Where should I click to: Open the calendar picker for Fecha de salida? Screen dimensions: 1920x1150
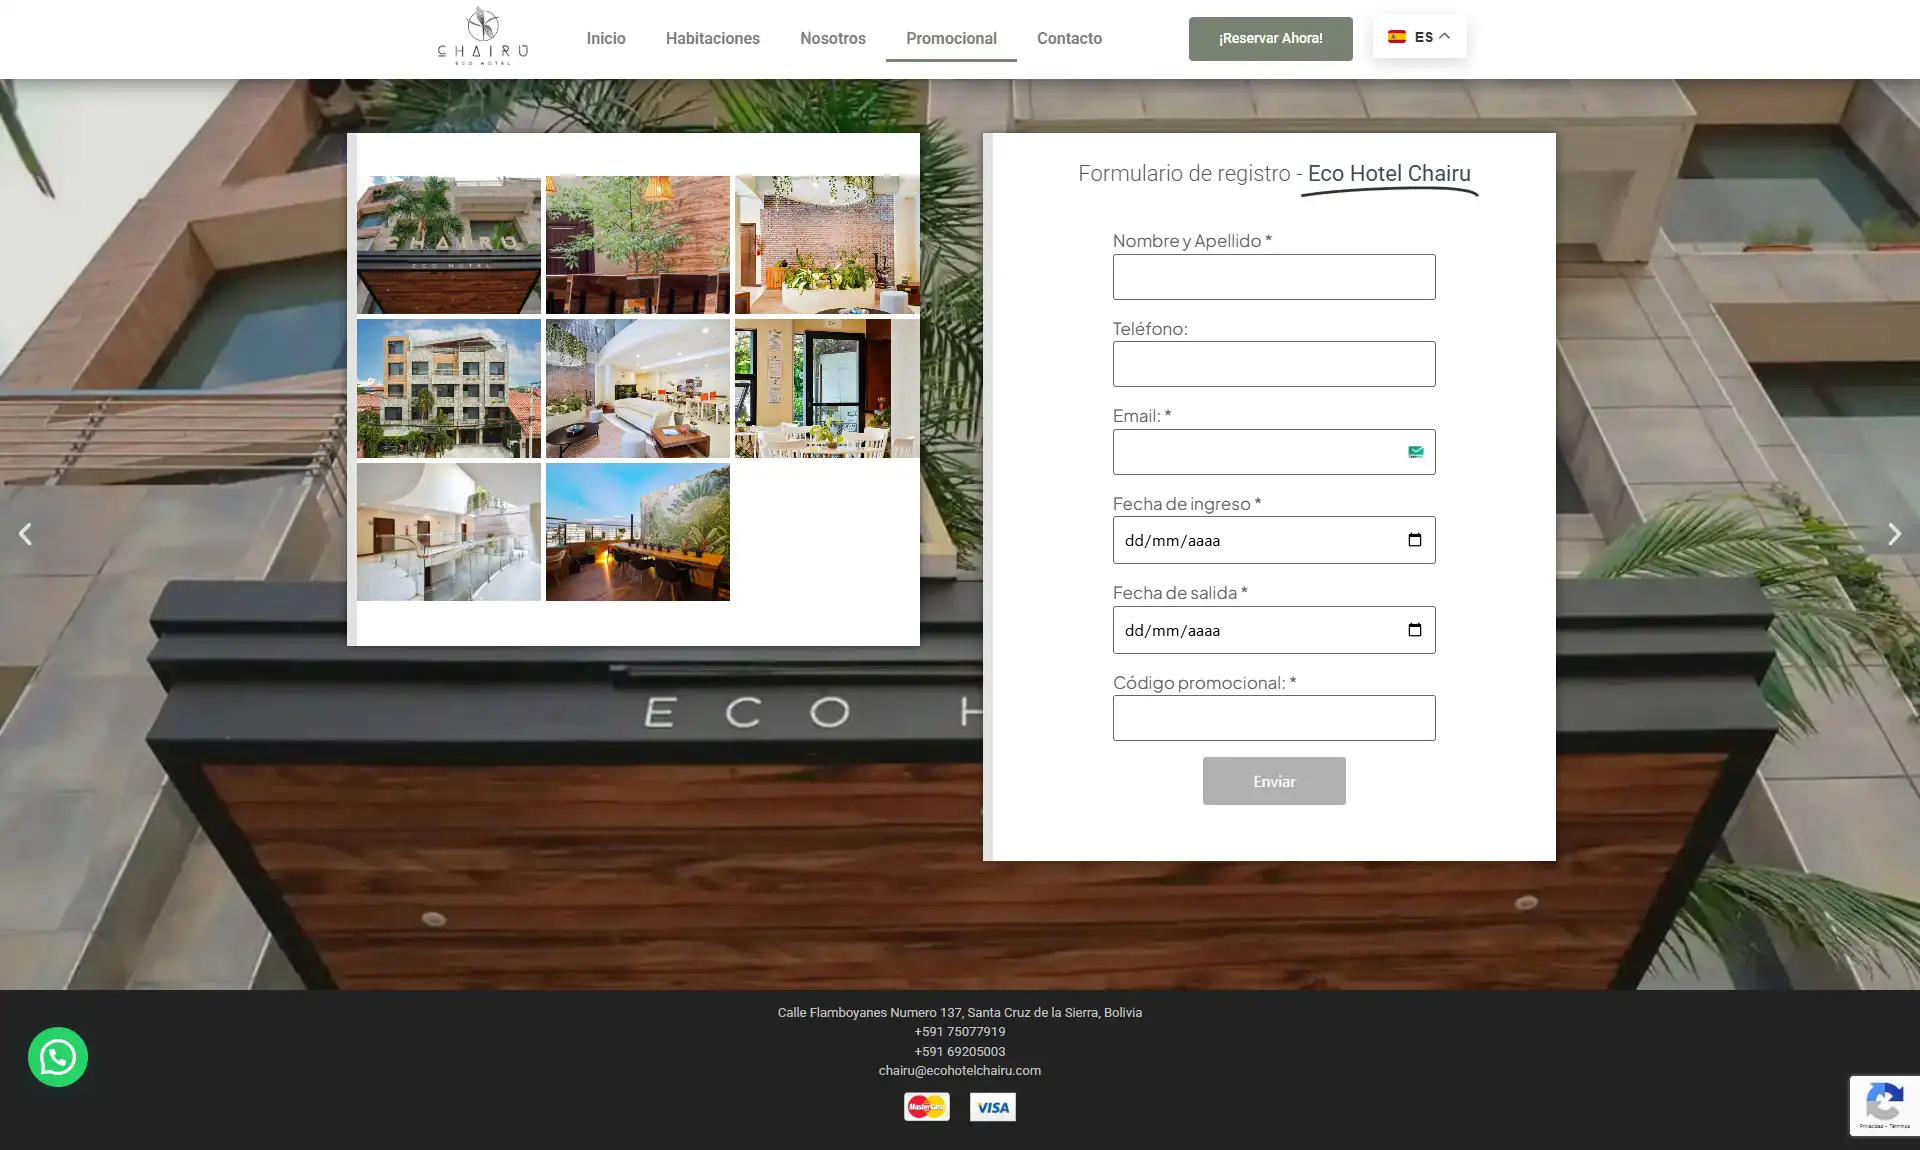click(1415, 630)
